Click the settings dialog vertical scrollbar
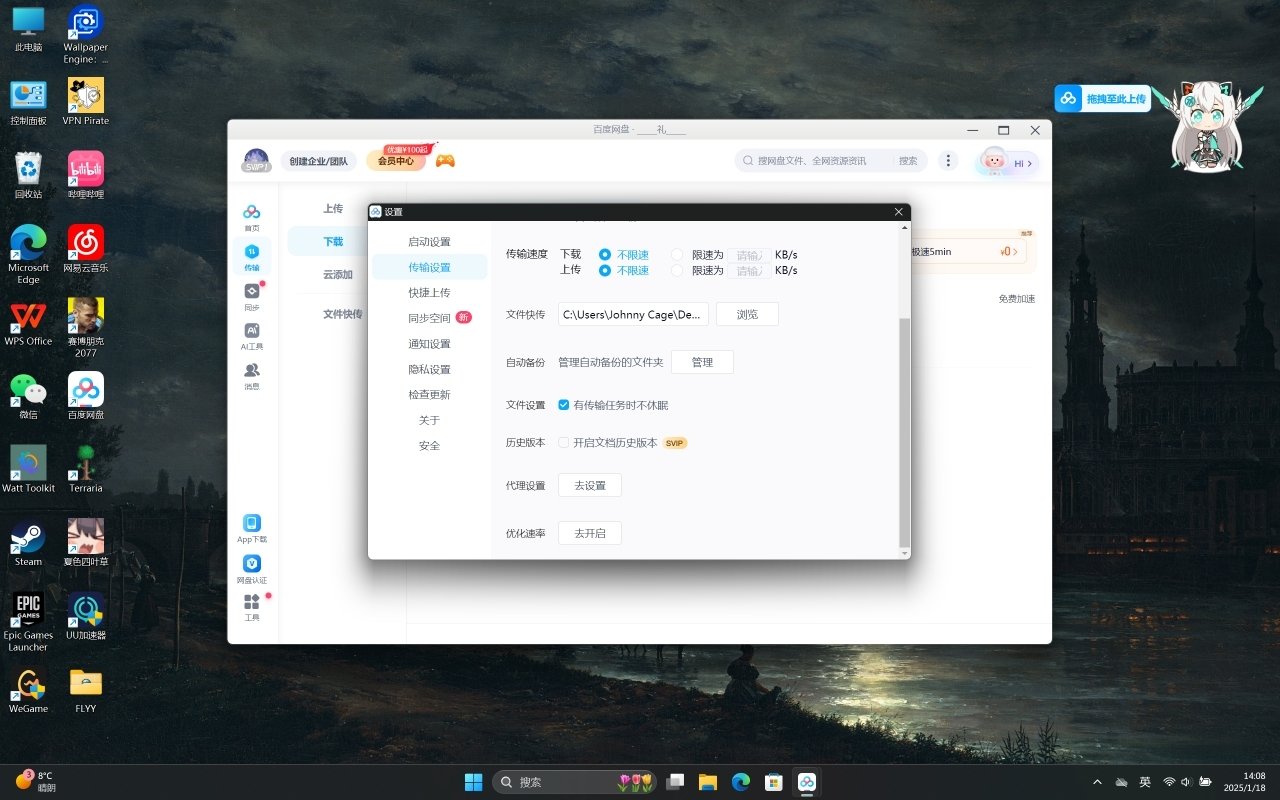The height and width of the screenshot is (800, 1280). pos(905,432)
